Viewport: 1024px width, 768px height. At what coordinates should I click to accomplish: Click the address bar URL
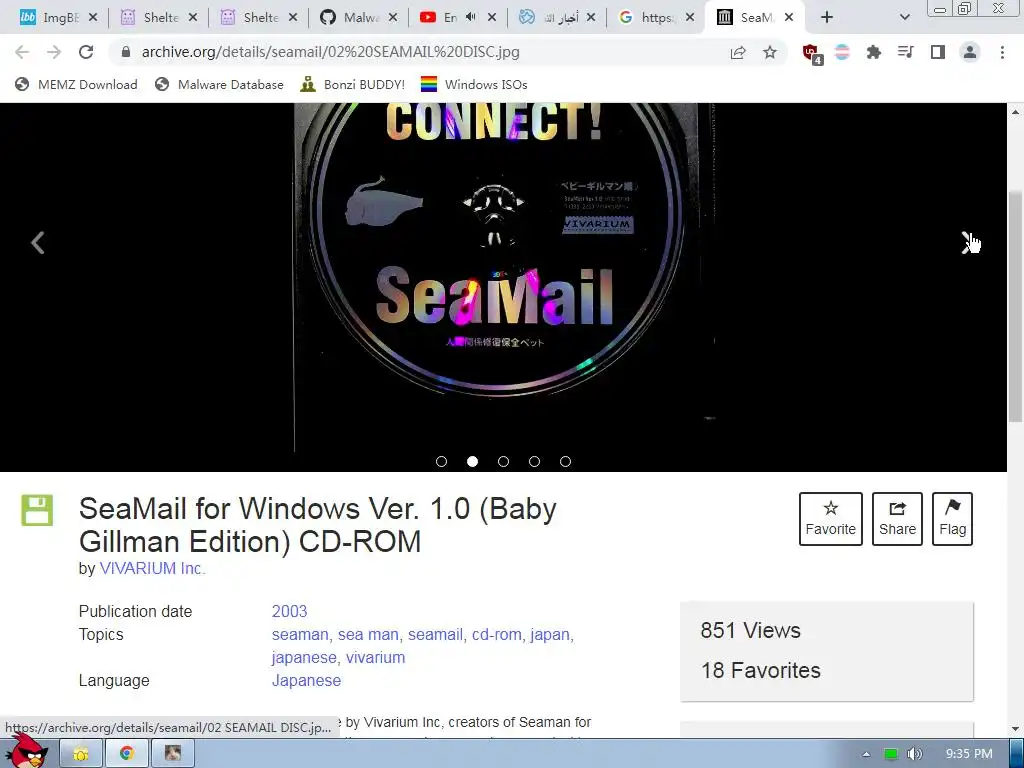coord(330,52)
